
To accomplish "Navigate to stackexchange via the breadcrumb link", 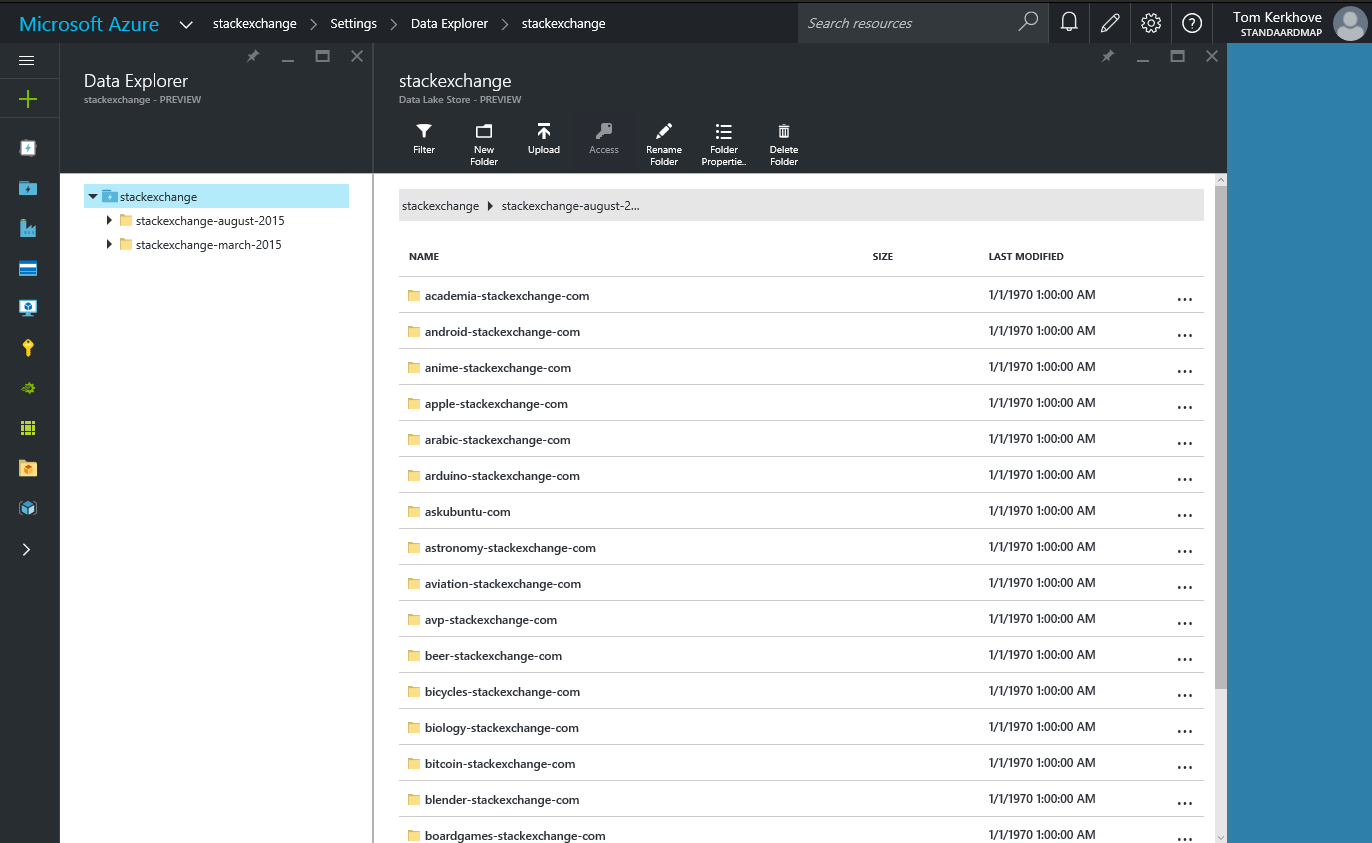I will coord(255,23).
